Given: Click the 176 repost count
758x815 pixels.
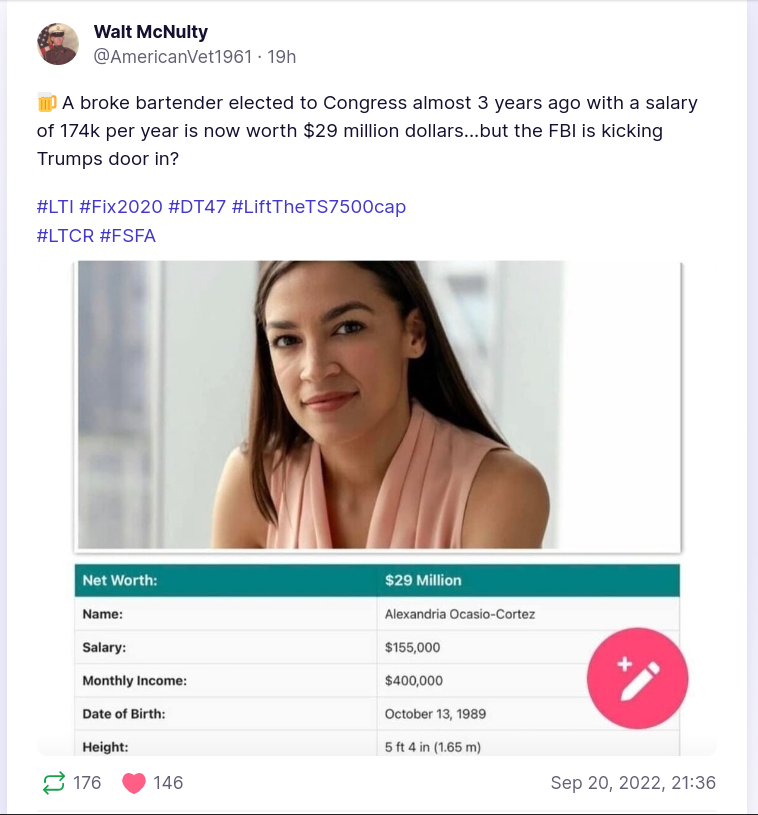Looking at the screenshot, I should click(87, 783).
